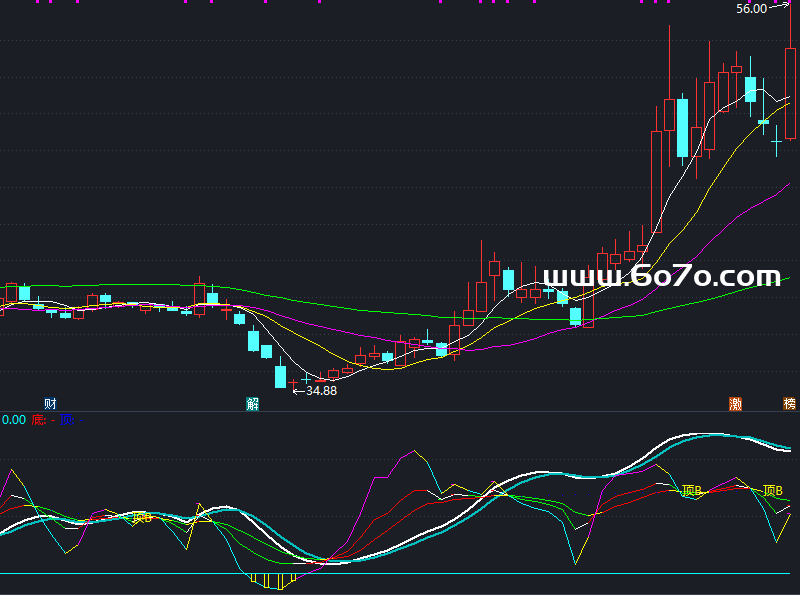The height and width of the screenshot is (595, 800).
Task: Open the 财 financial event marker
Action: 50,404
